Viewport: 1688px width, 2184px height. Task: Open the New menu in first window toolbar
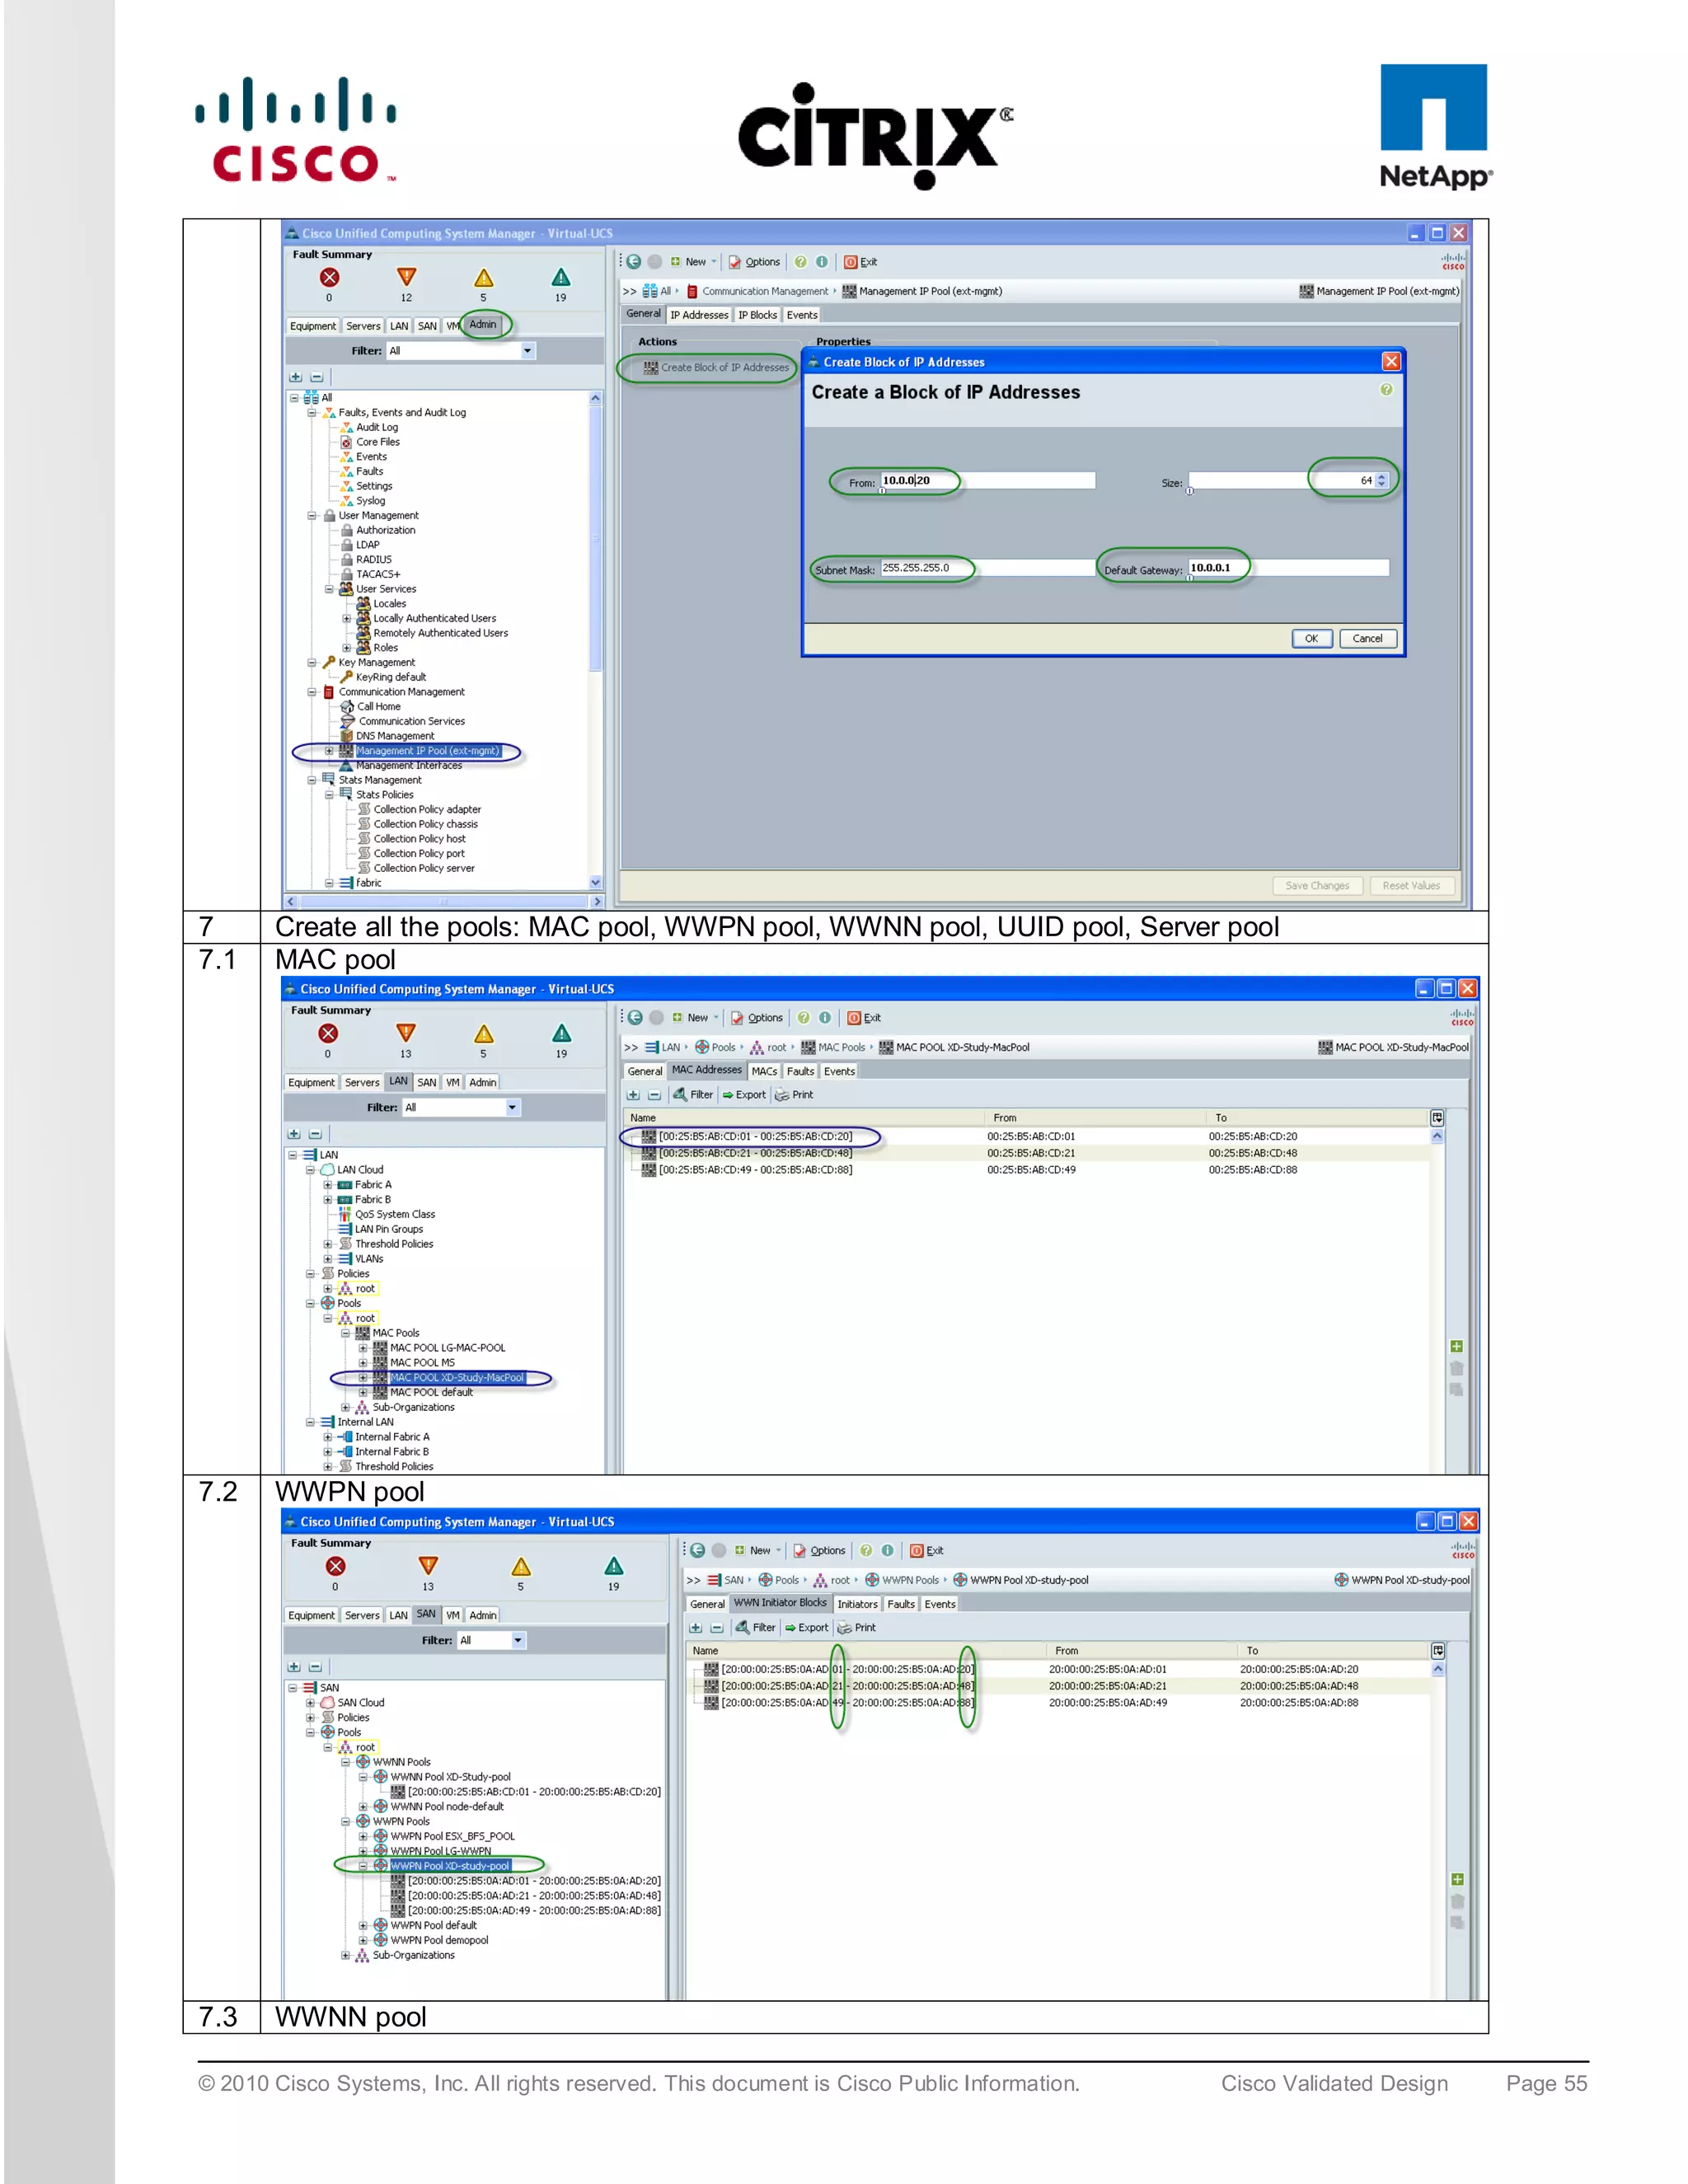[x=694, y=262]
